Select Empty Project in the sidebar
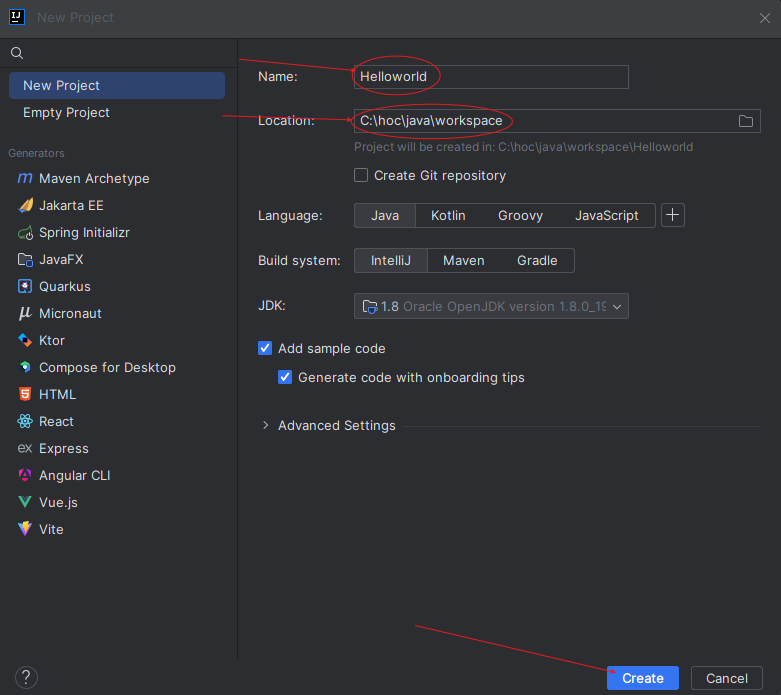This screenshot has height=695, width=781. [66, 112]
